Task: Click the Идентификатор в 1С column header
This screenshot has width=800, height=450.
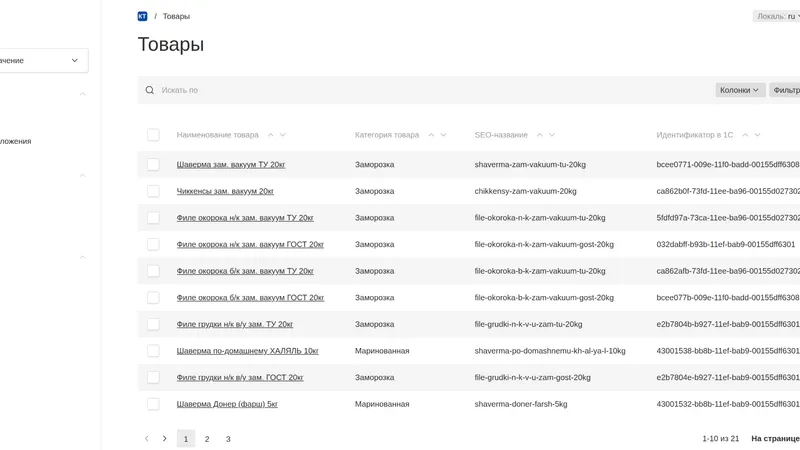Action: click(694, 135)
